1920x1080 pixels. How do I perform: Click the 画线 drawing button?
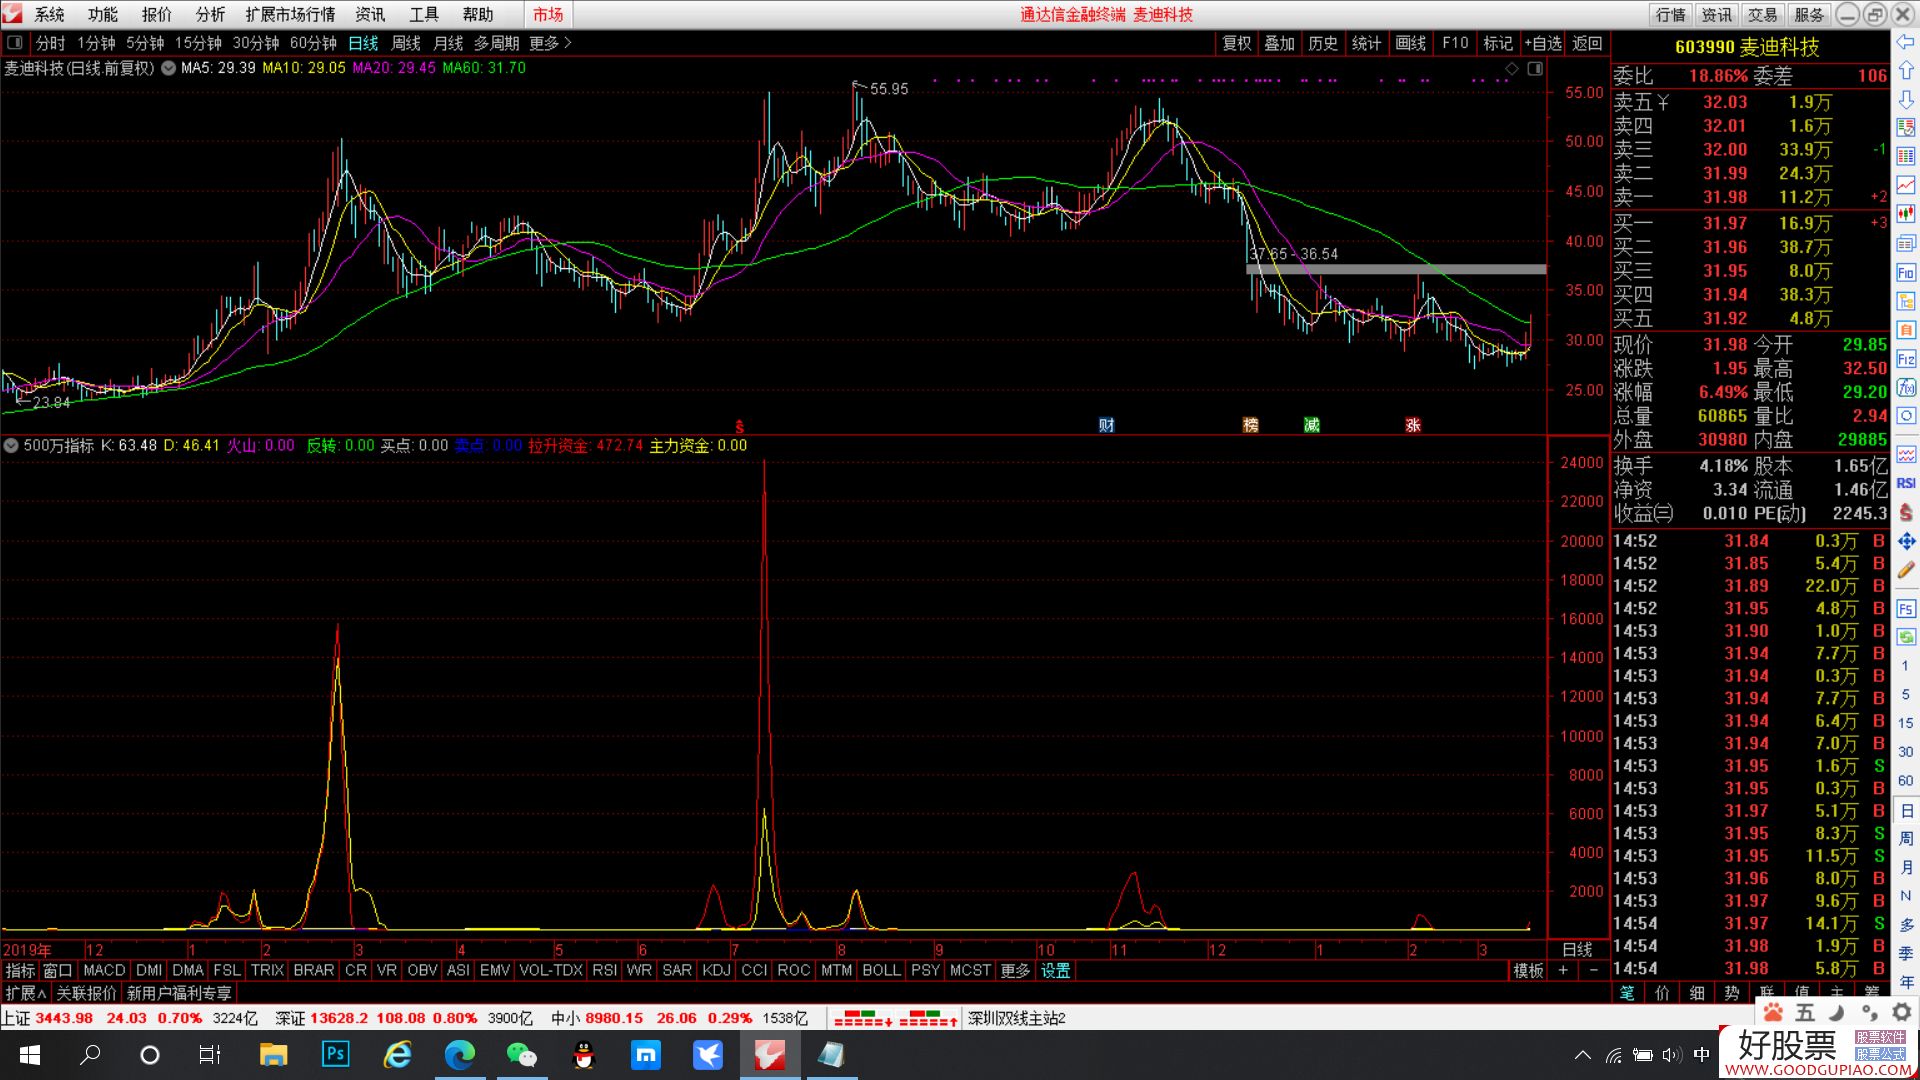coord(1411,43)
